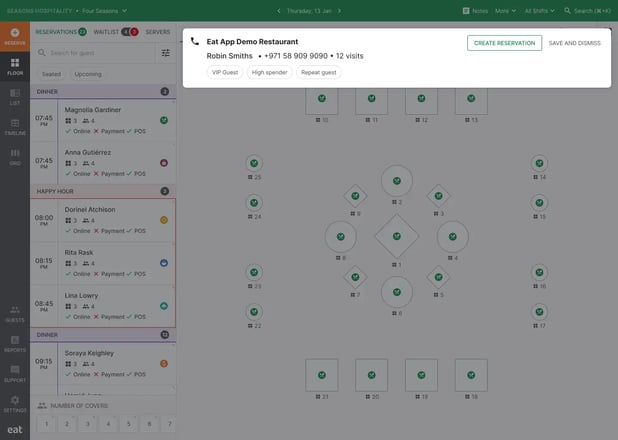Image resolution: width=618 pixels, height=440 pixels.
Task: Open the Settings gear in sidebar
Action: click(15, 400)
